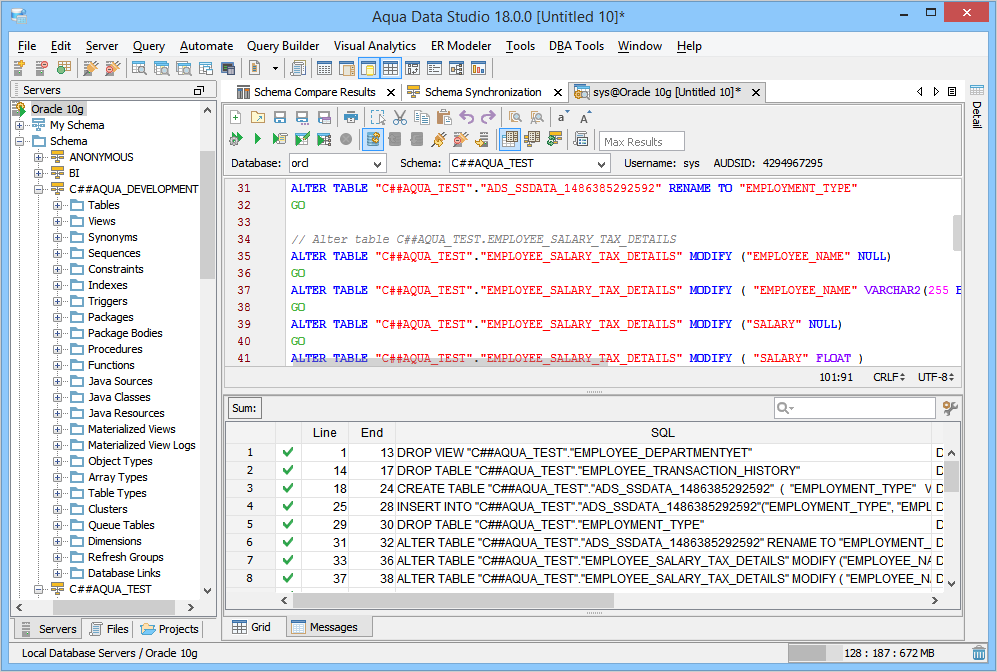
Task: Click the trash can garbage collection icon
Action: [x=979, y=653]
